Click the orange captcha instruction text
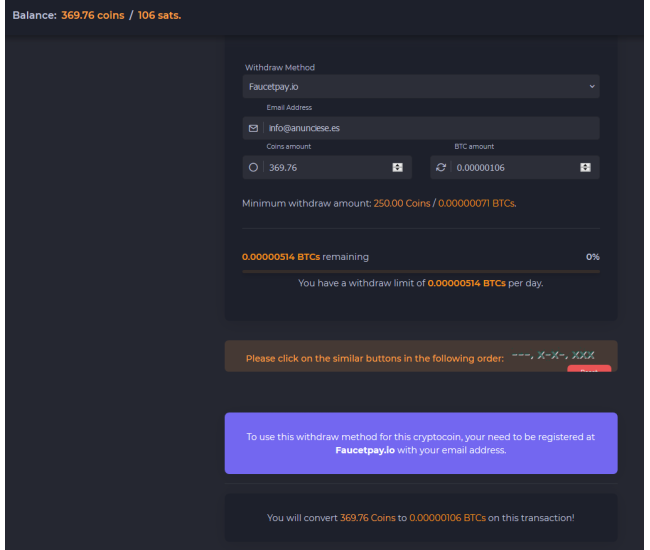The image size is (650, 550). 374,358
